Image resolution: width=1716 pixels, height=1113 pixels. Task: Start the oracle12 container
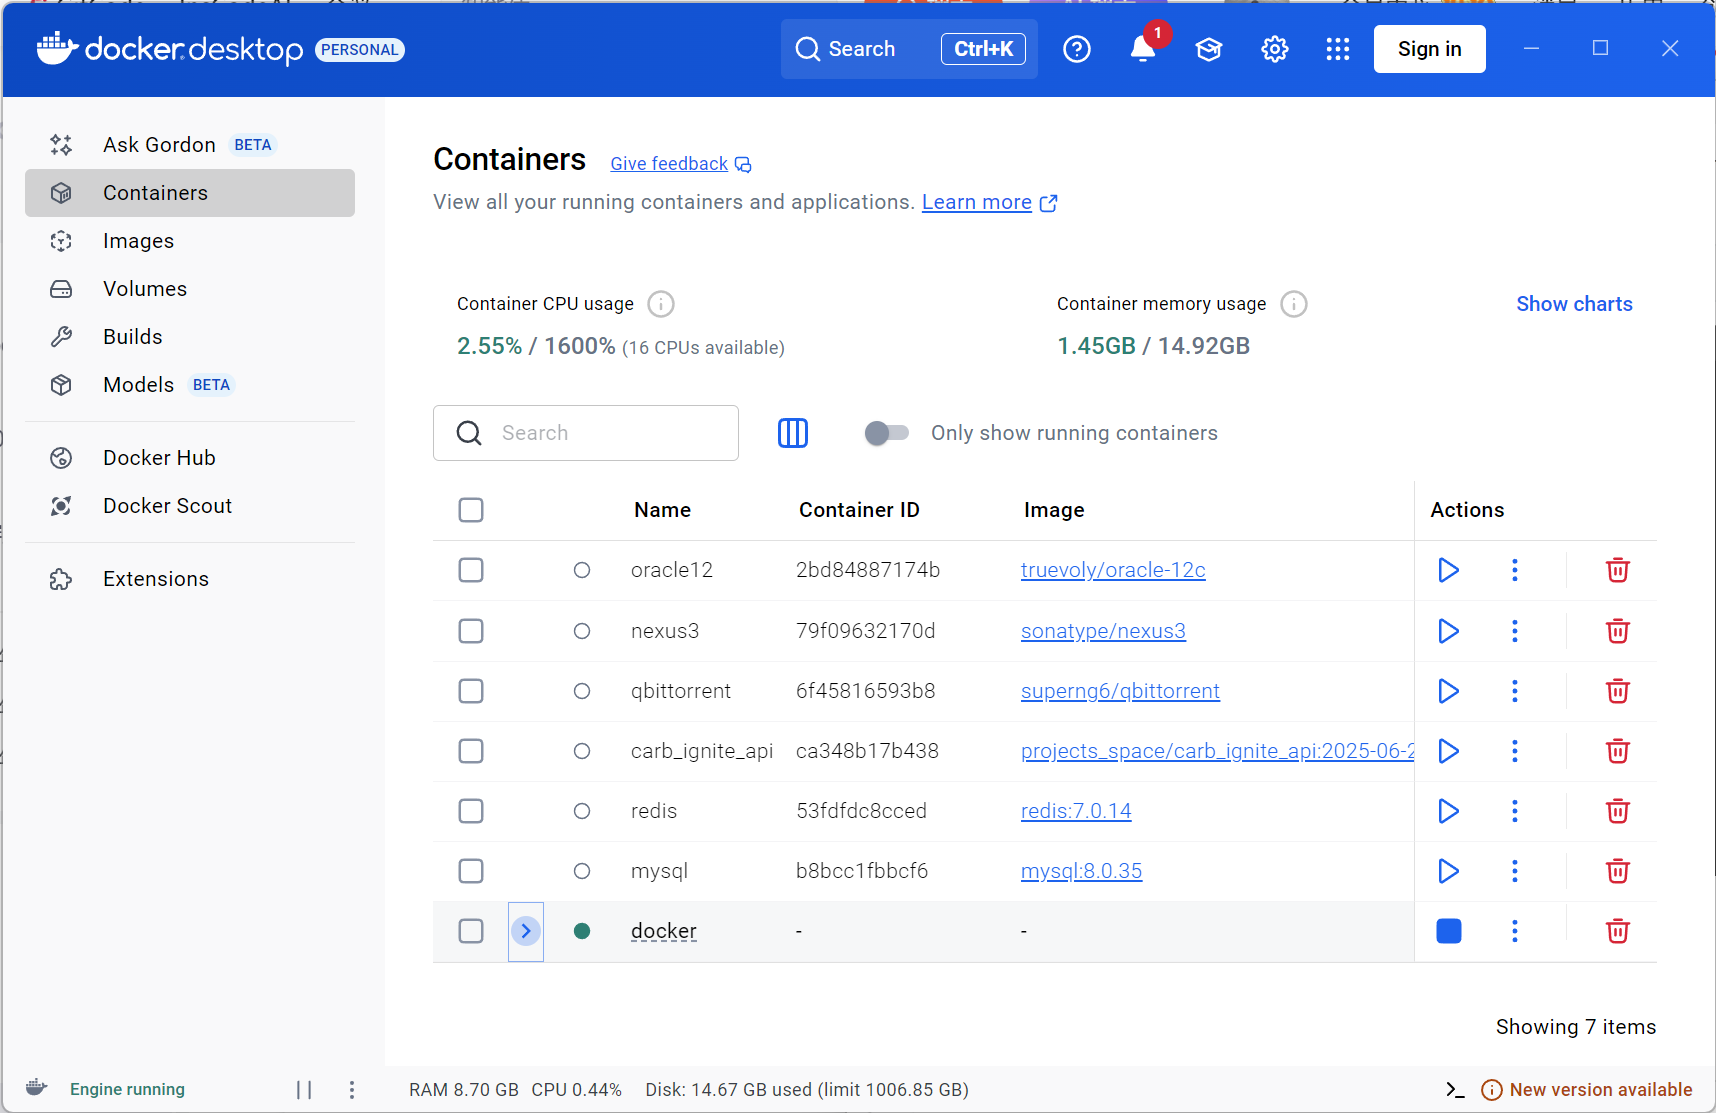(x=1448, y=570)
